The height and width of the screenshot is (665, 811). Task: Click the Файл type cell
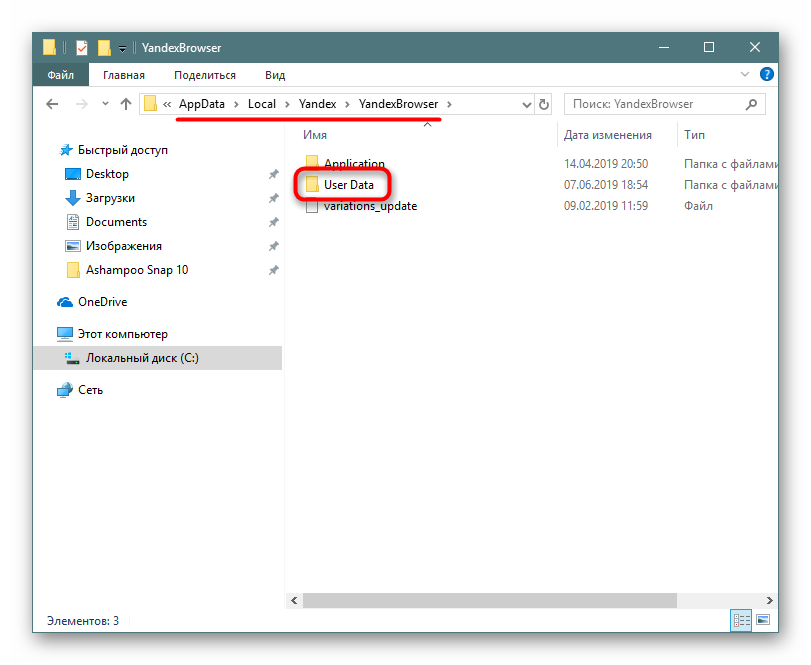698,206
